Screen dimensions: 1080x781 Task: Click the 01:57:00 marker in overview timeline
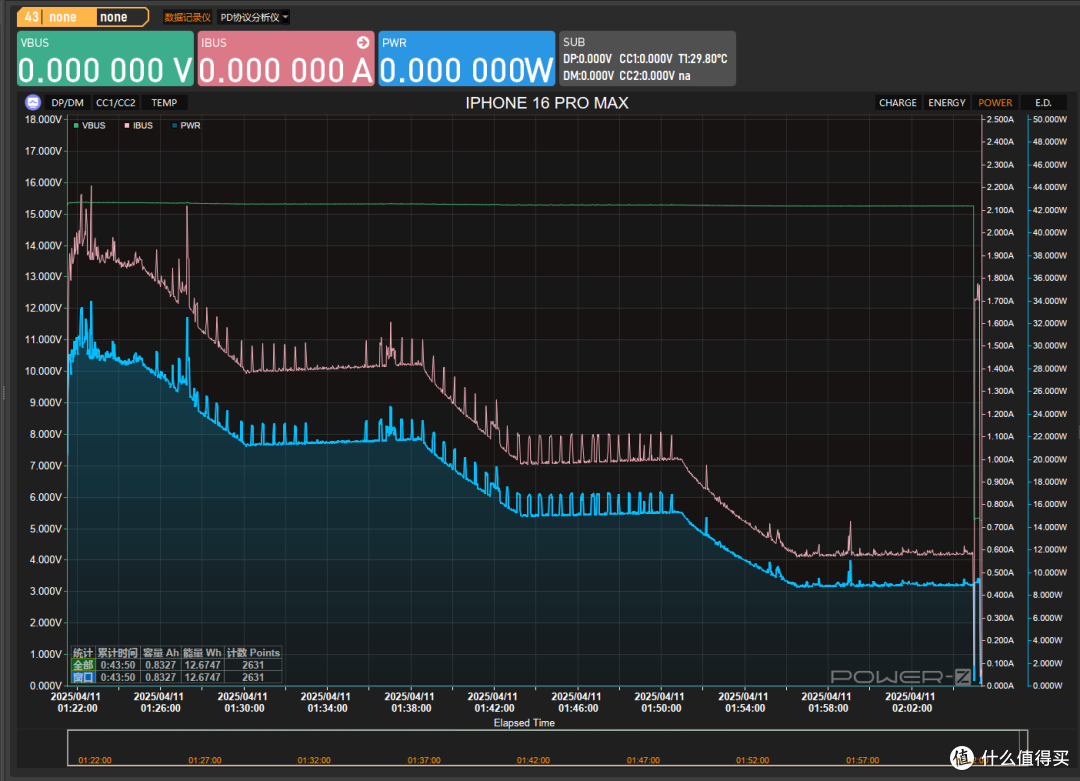click(x=862, y=760)
